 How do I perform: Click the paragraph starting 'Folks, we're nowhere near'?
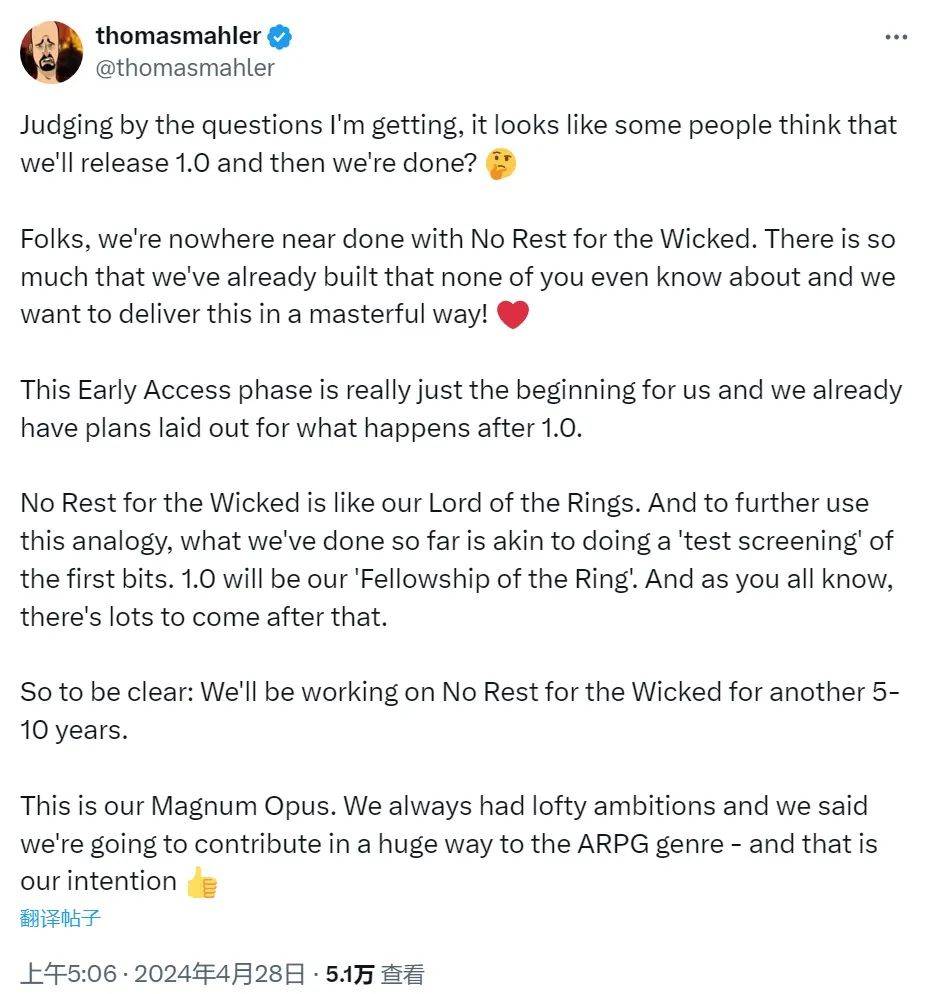458,277
